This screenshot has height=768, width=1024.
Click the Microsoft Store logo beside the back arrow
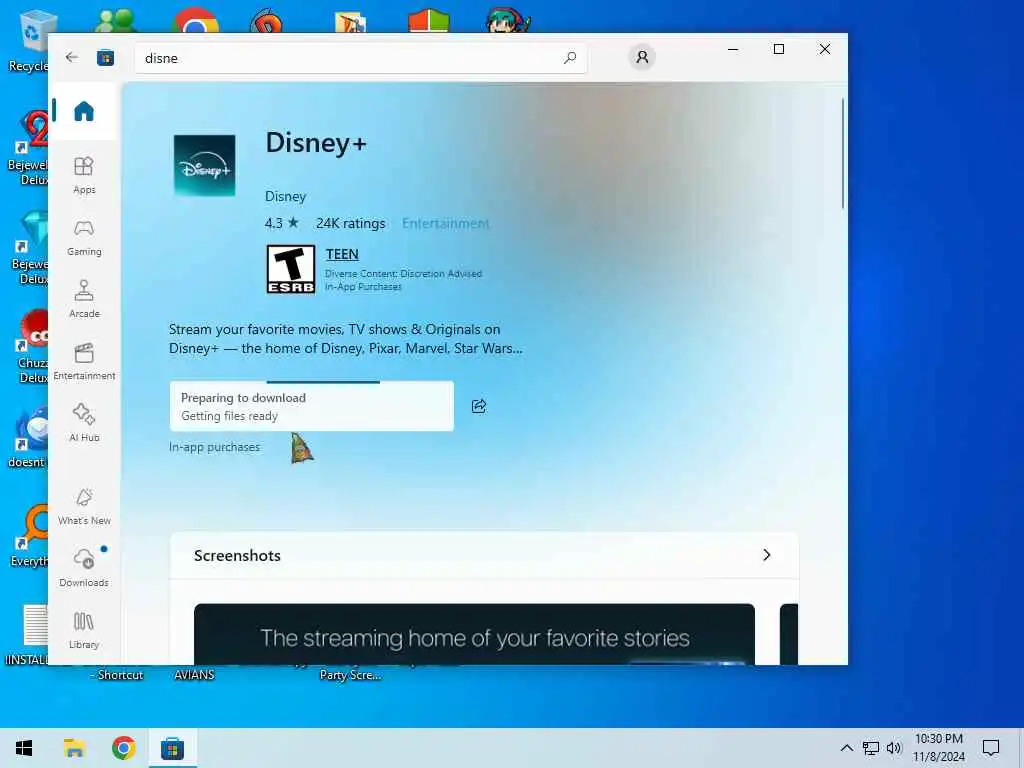coord(105,58)
